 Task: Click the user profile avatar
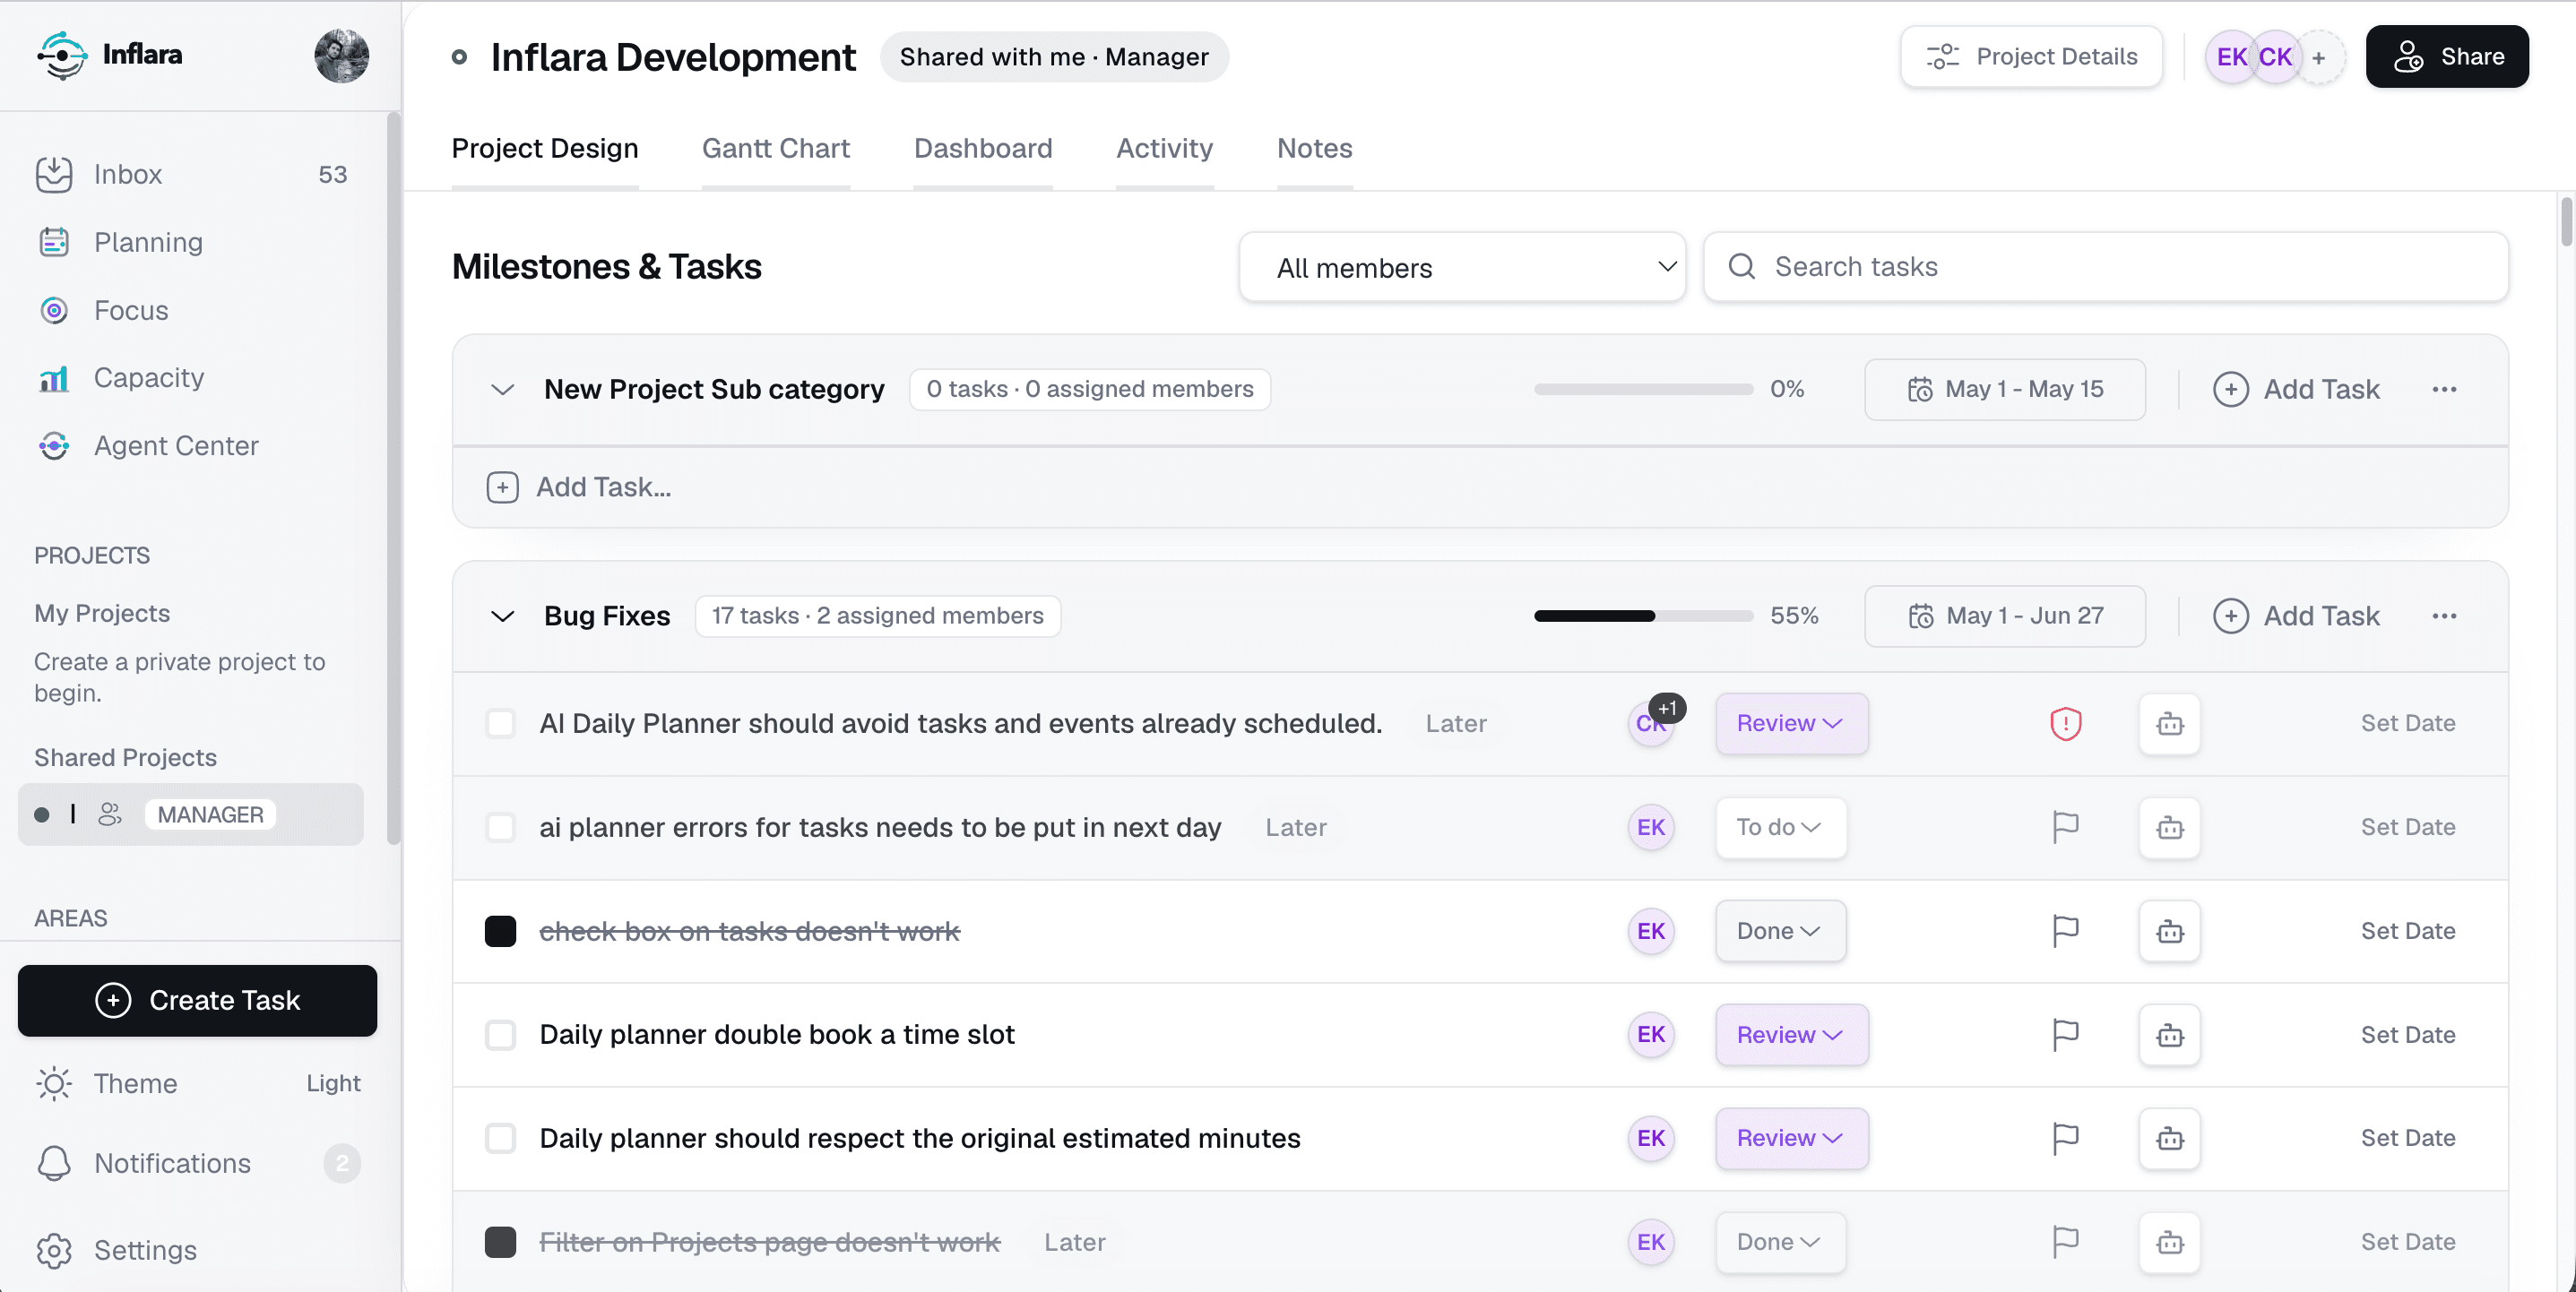coord(341,55)
